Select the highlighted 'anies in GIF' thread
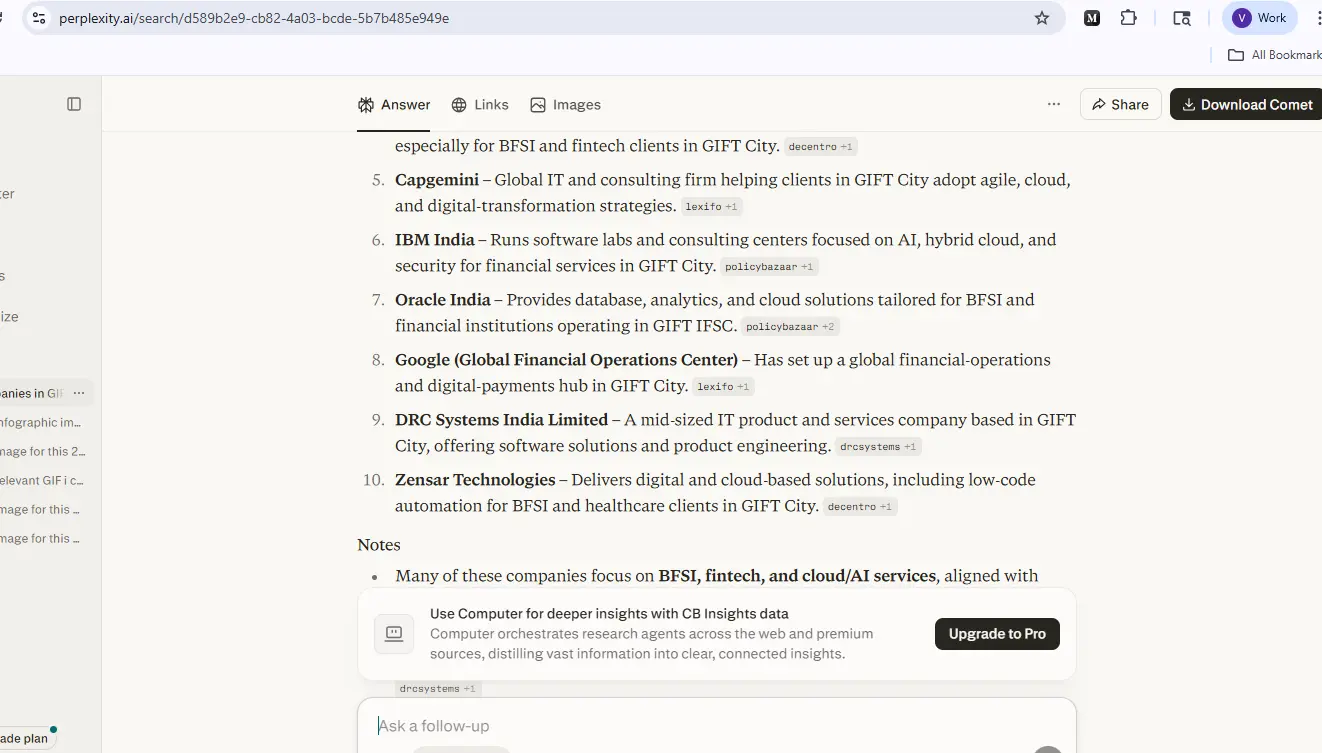The image size is (1322, 753). tap(32, 393)
